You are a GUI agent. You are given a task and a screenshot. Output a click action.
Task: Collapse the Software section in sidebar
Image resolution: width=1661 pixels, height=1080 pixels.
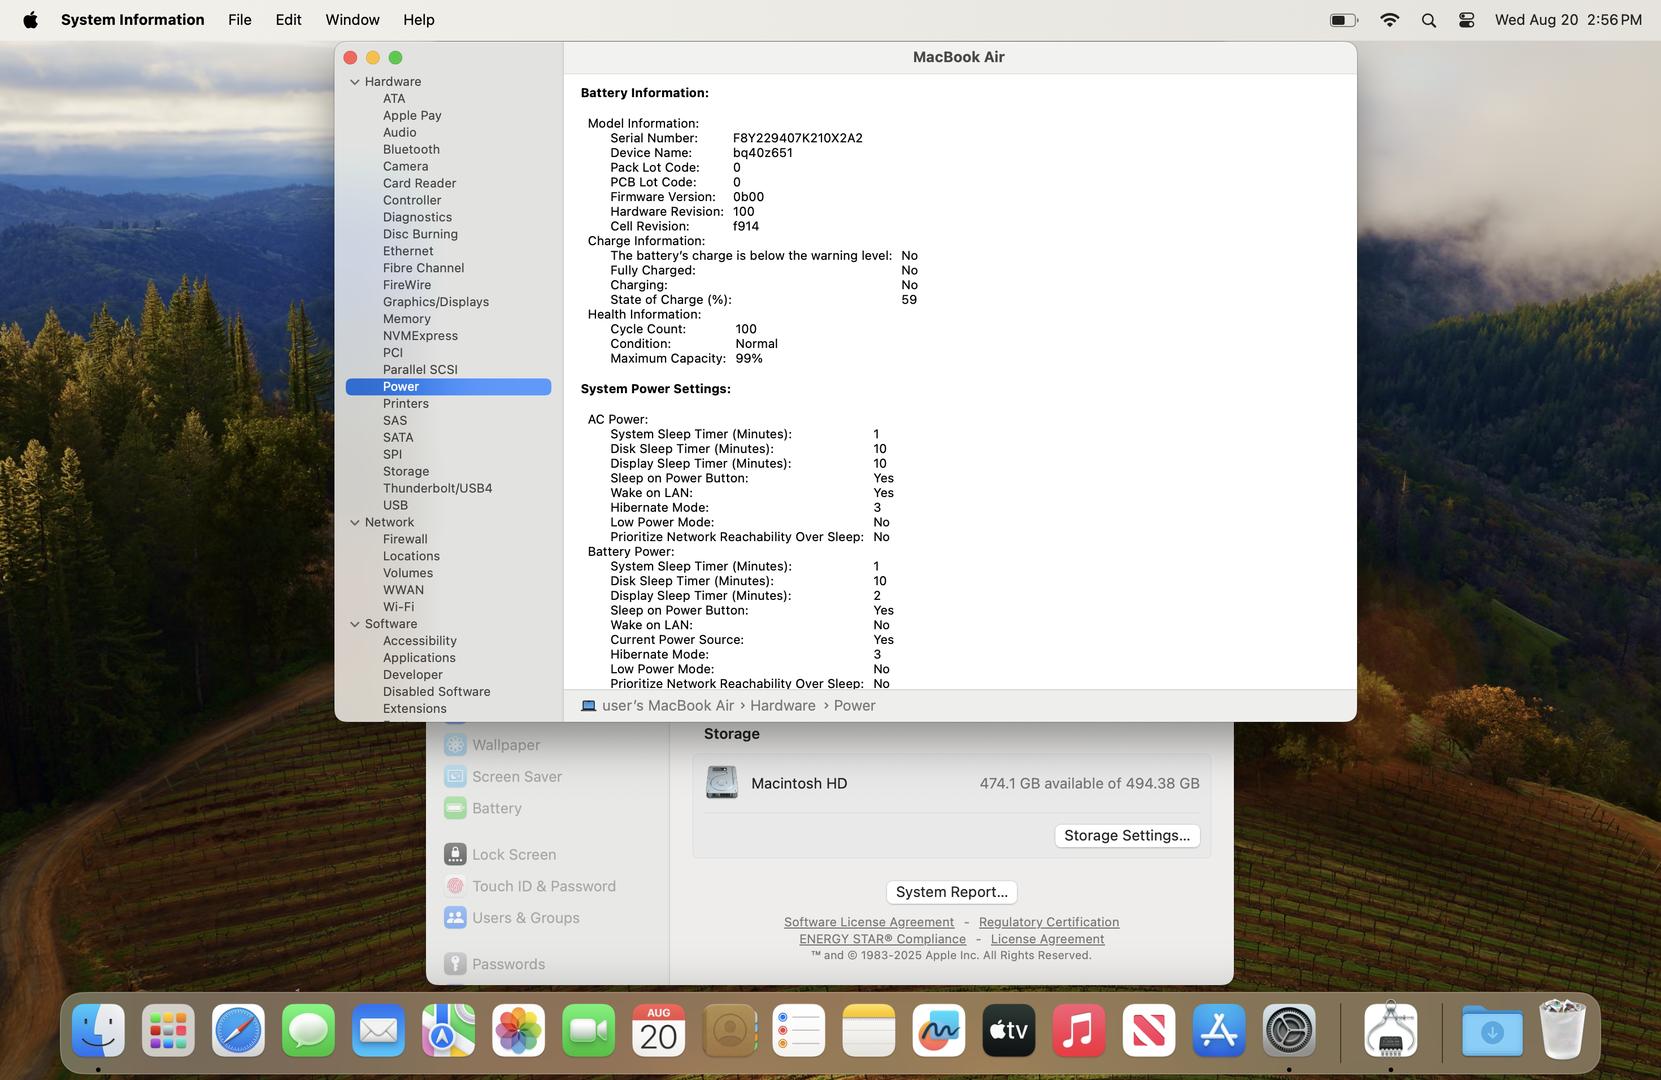click(x=354, y=624)
